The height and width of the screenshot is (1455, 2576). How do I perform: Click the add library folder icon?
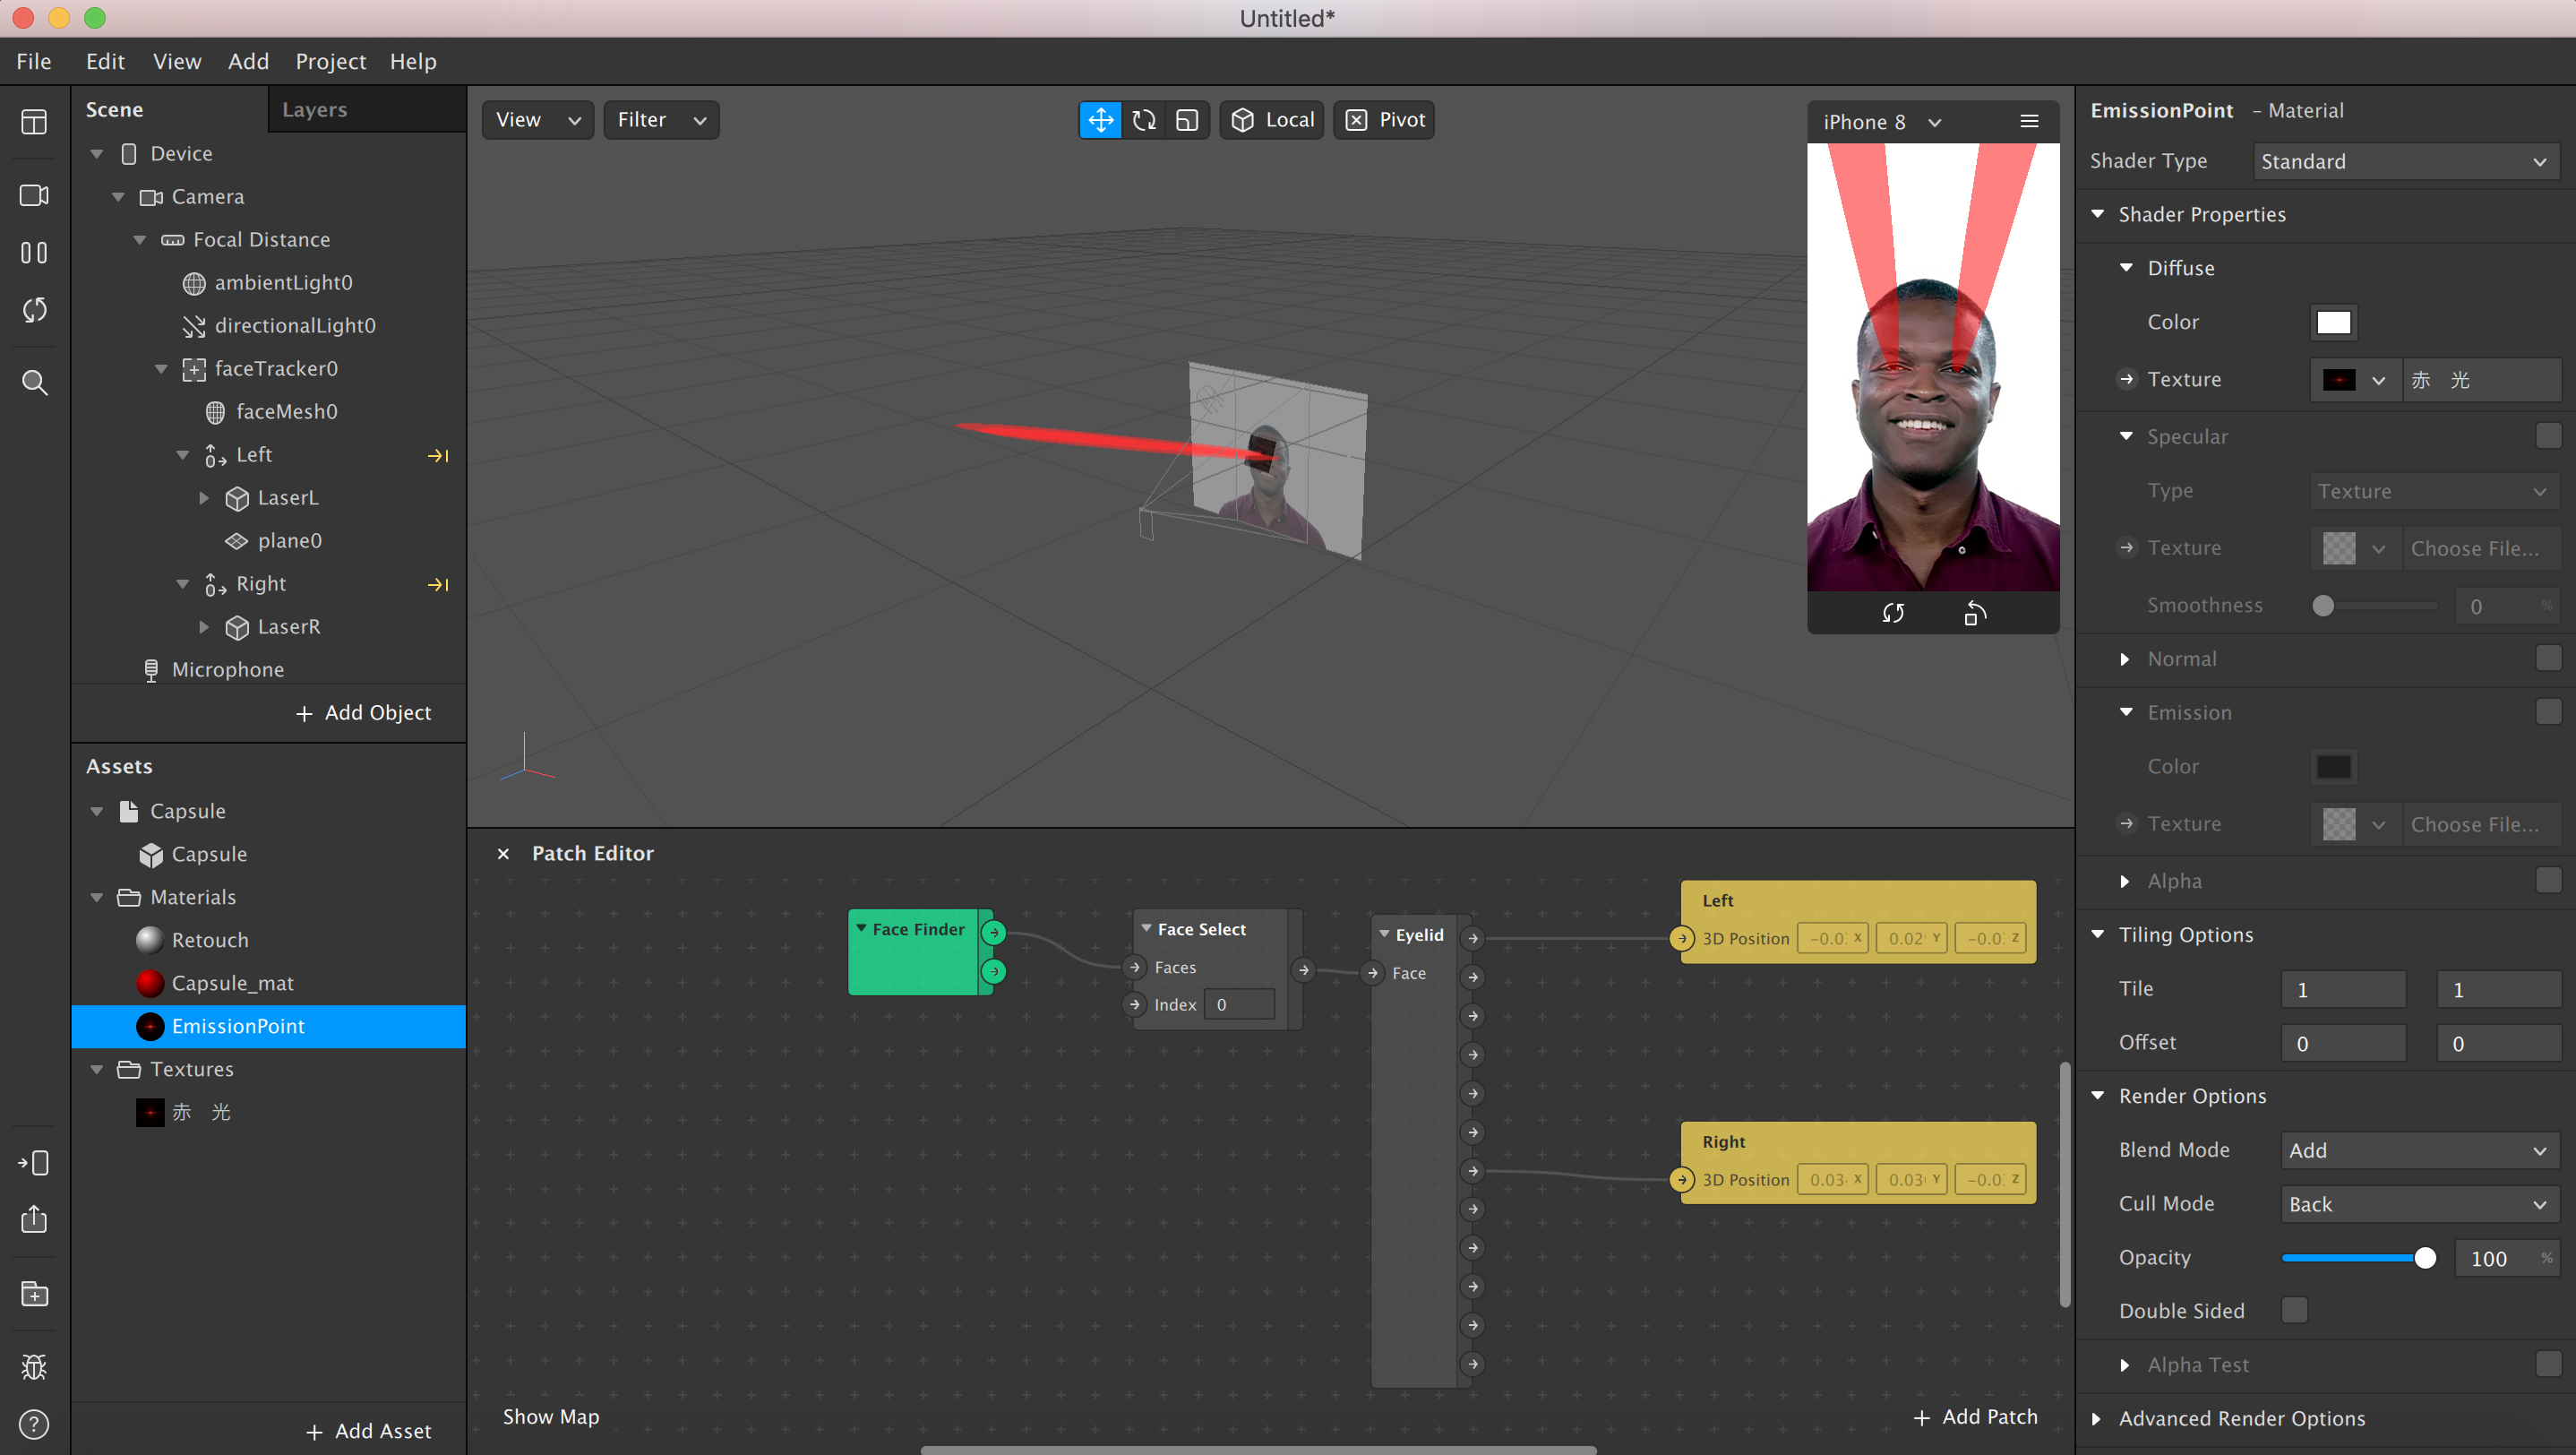(x=34, y=1294)
